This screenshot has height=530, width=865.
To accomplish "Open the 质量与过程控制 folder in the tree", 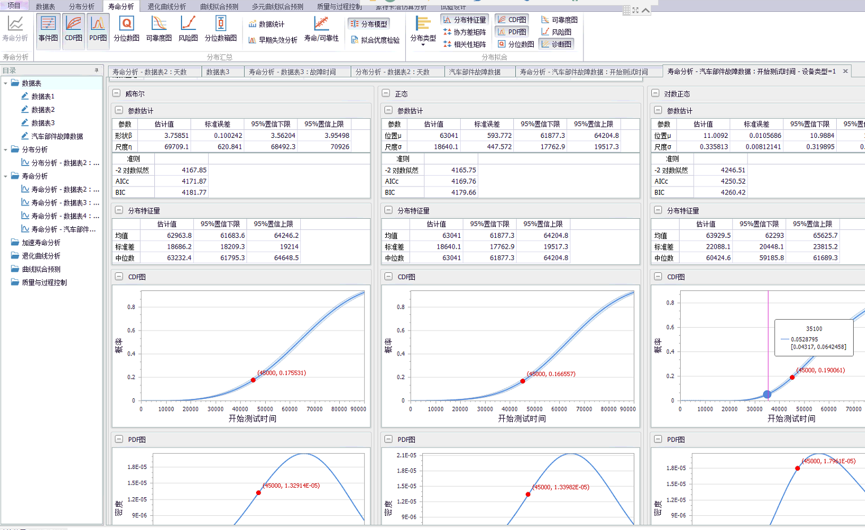I will 44,282.
